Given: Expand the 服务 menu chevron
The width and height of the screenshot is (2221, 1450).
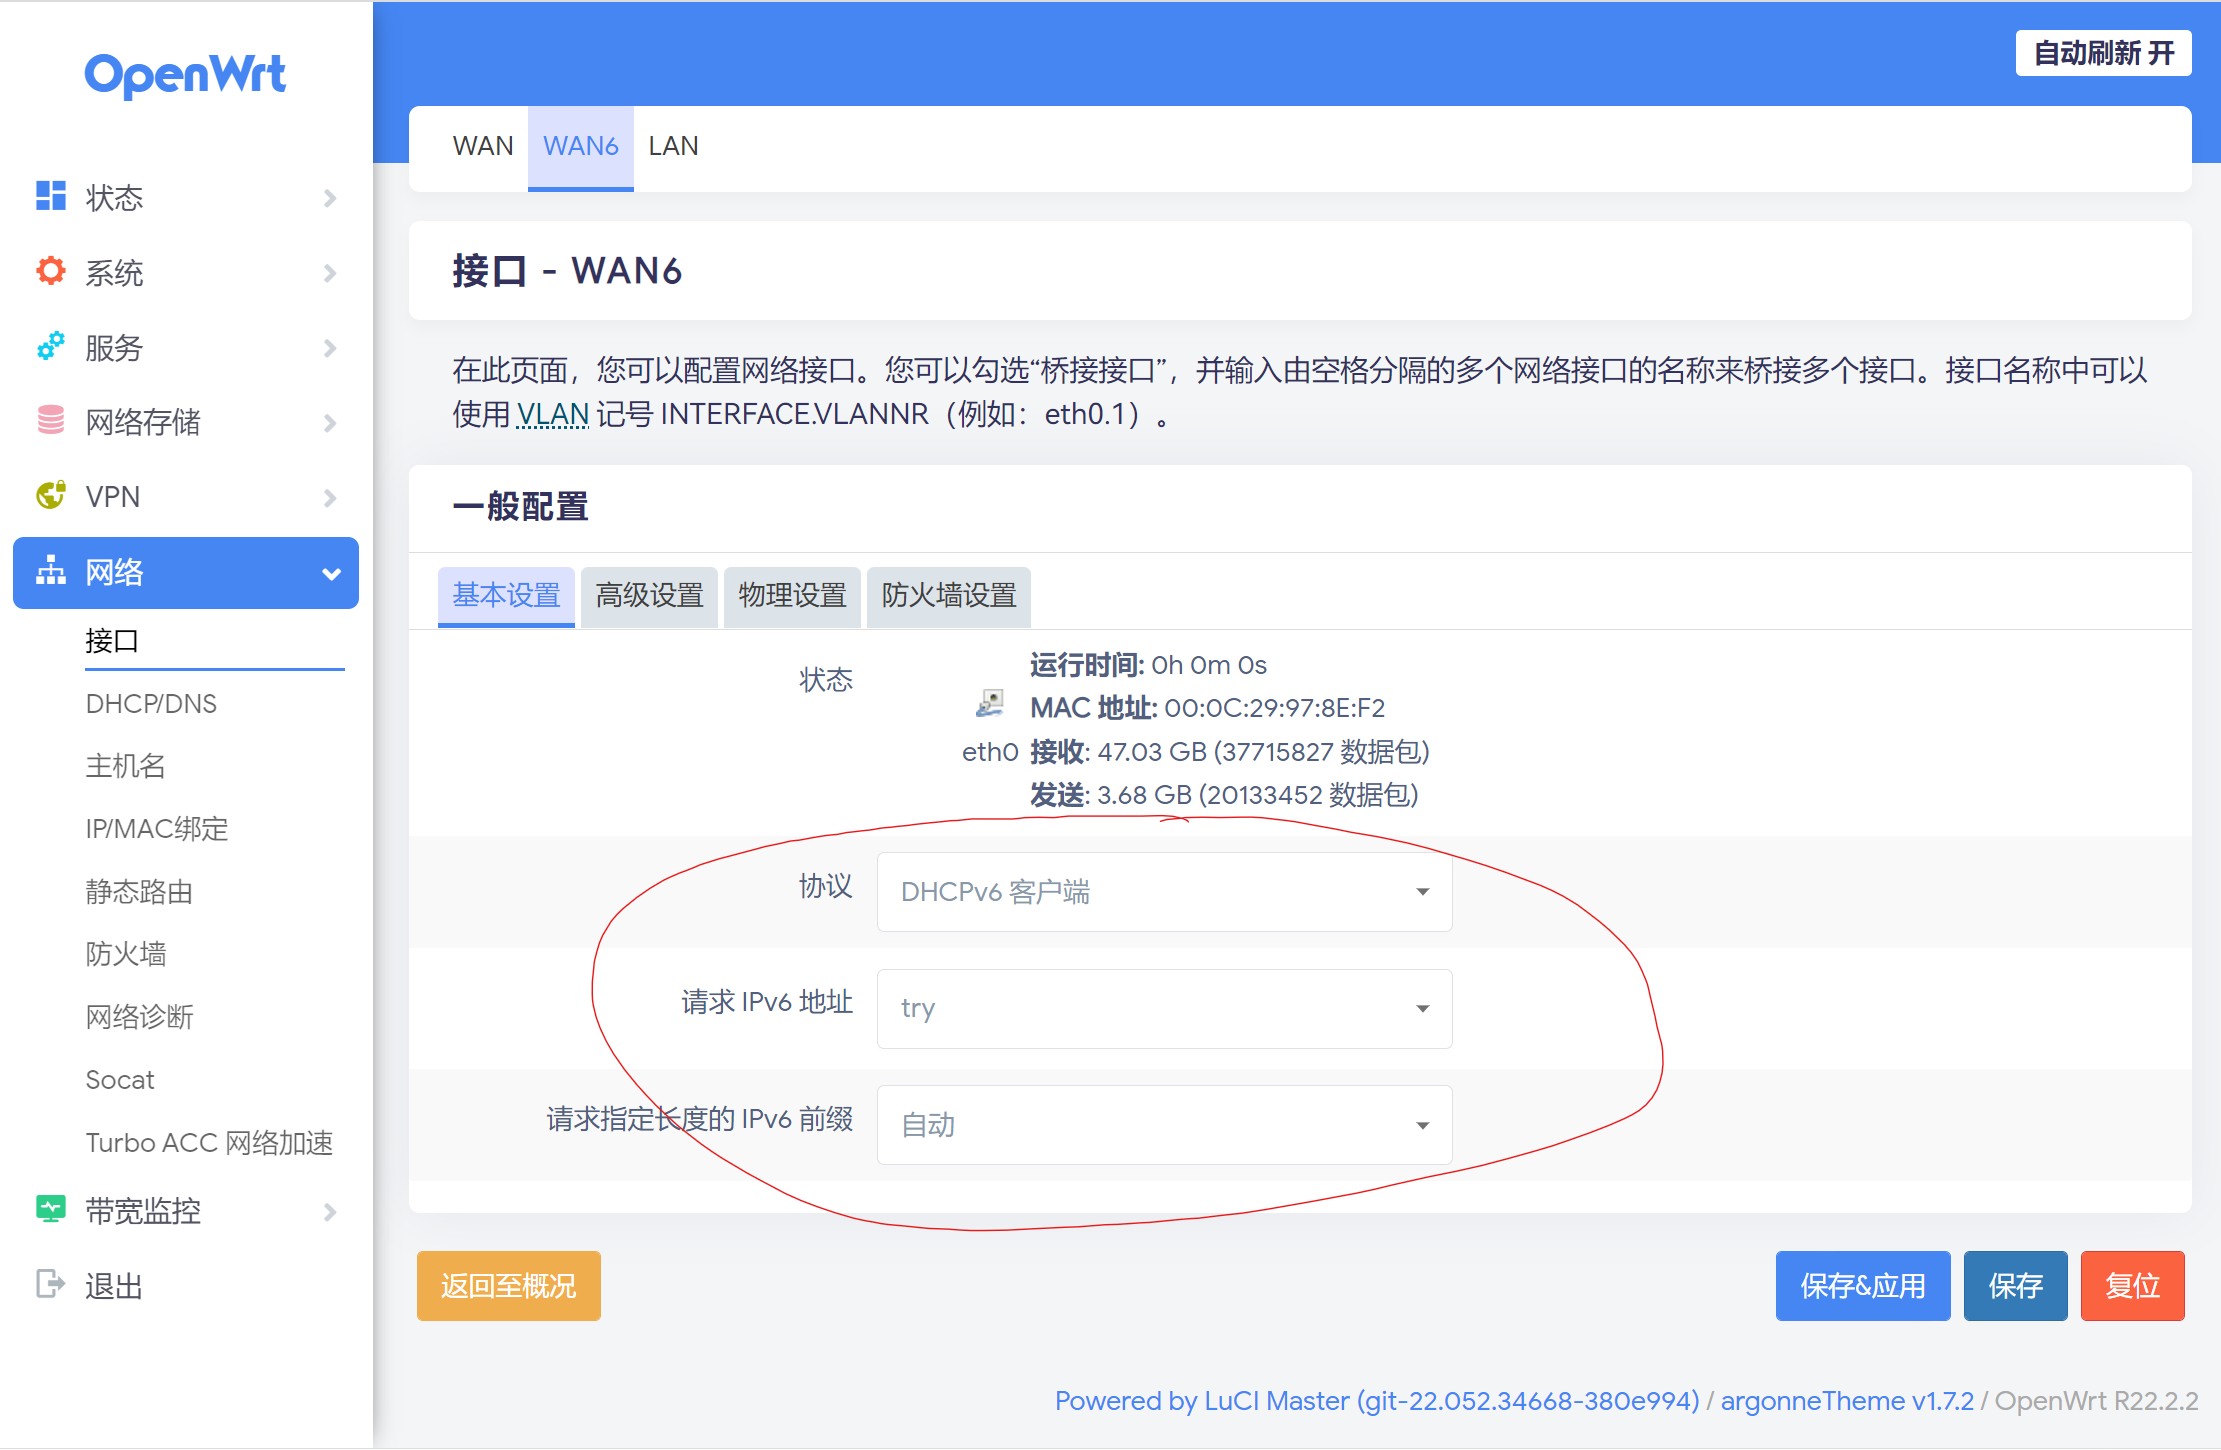Looking at the screenshot, I should coord(330,348).
